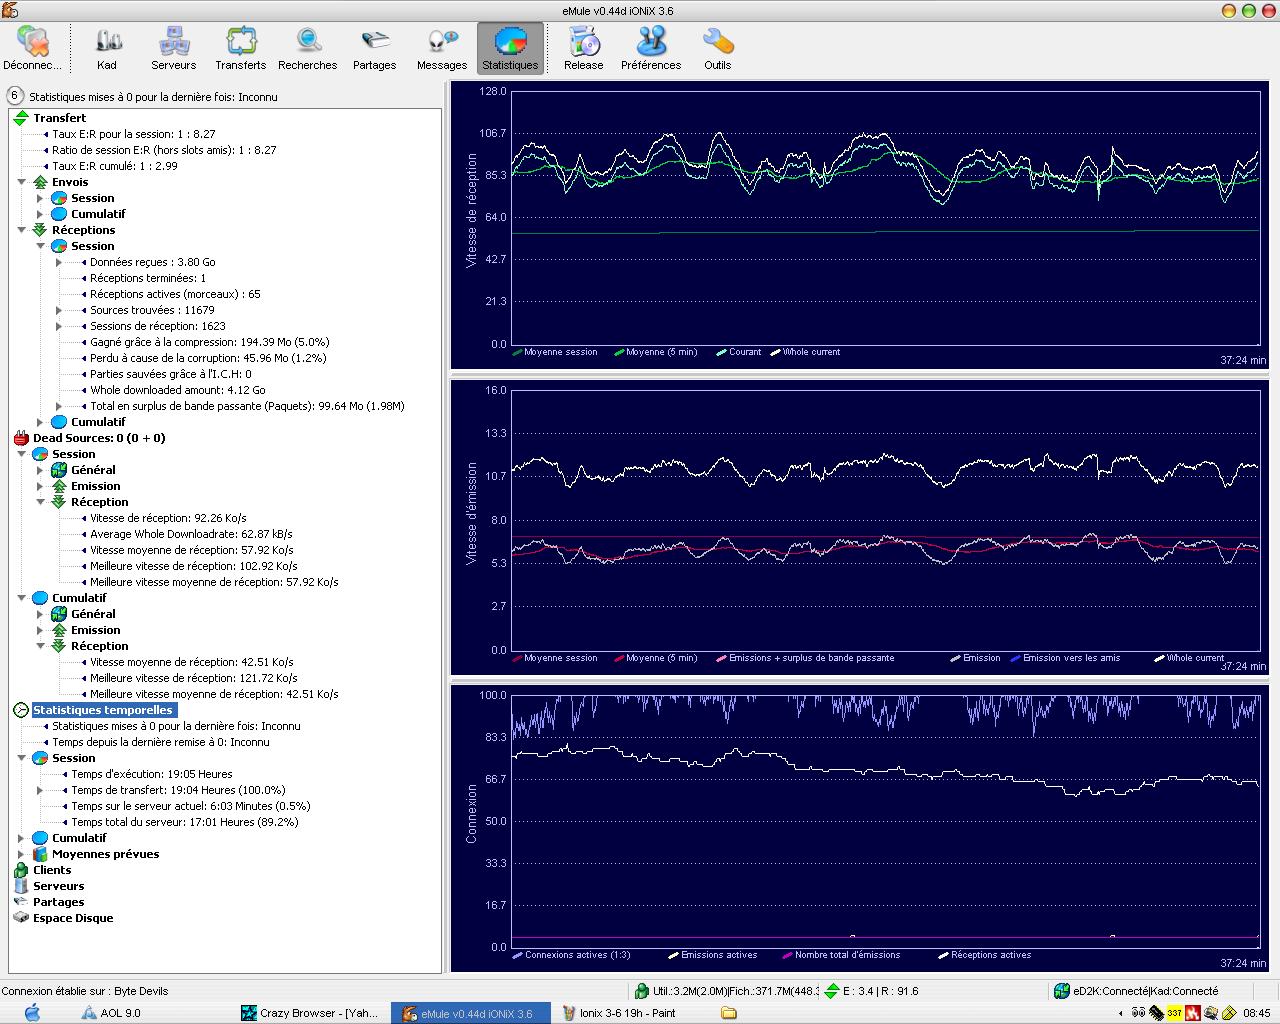This screenshot has width=1280, height=1024.
Task: Expand hidden system tray icons arrow
Action: coord(1123,1013)
